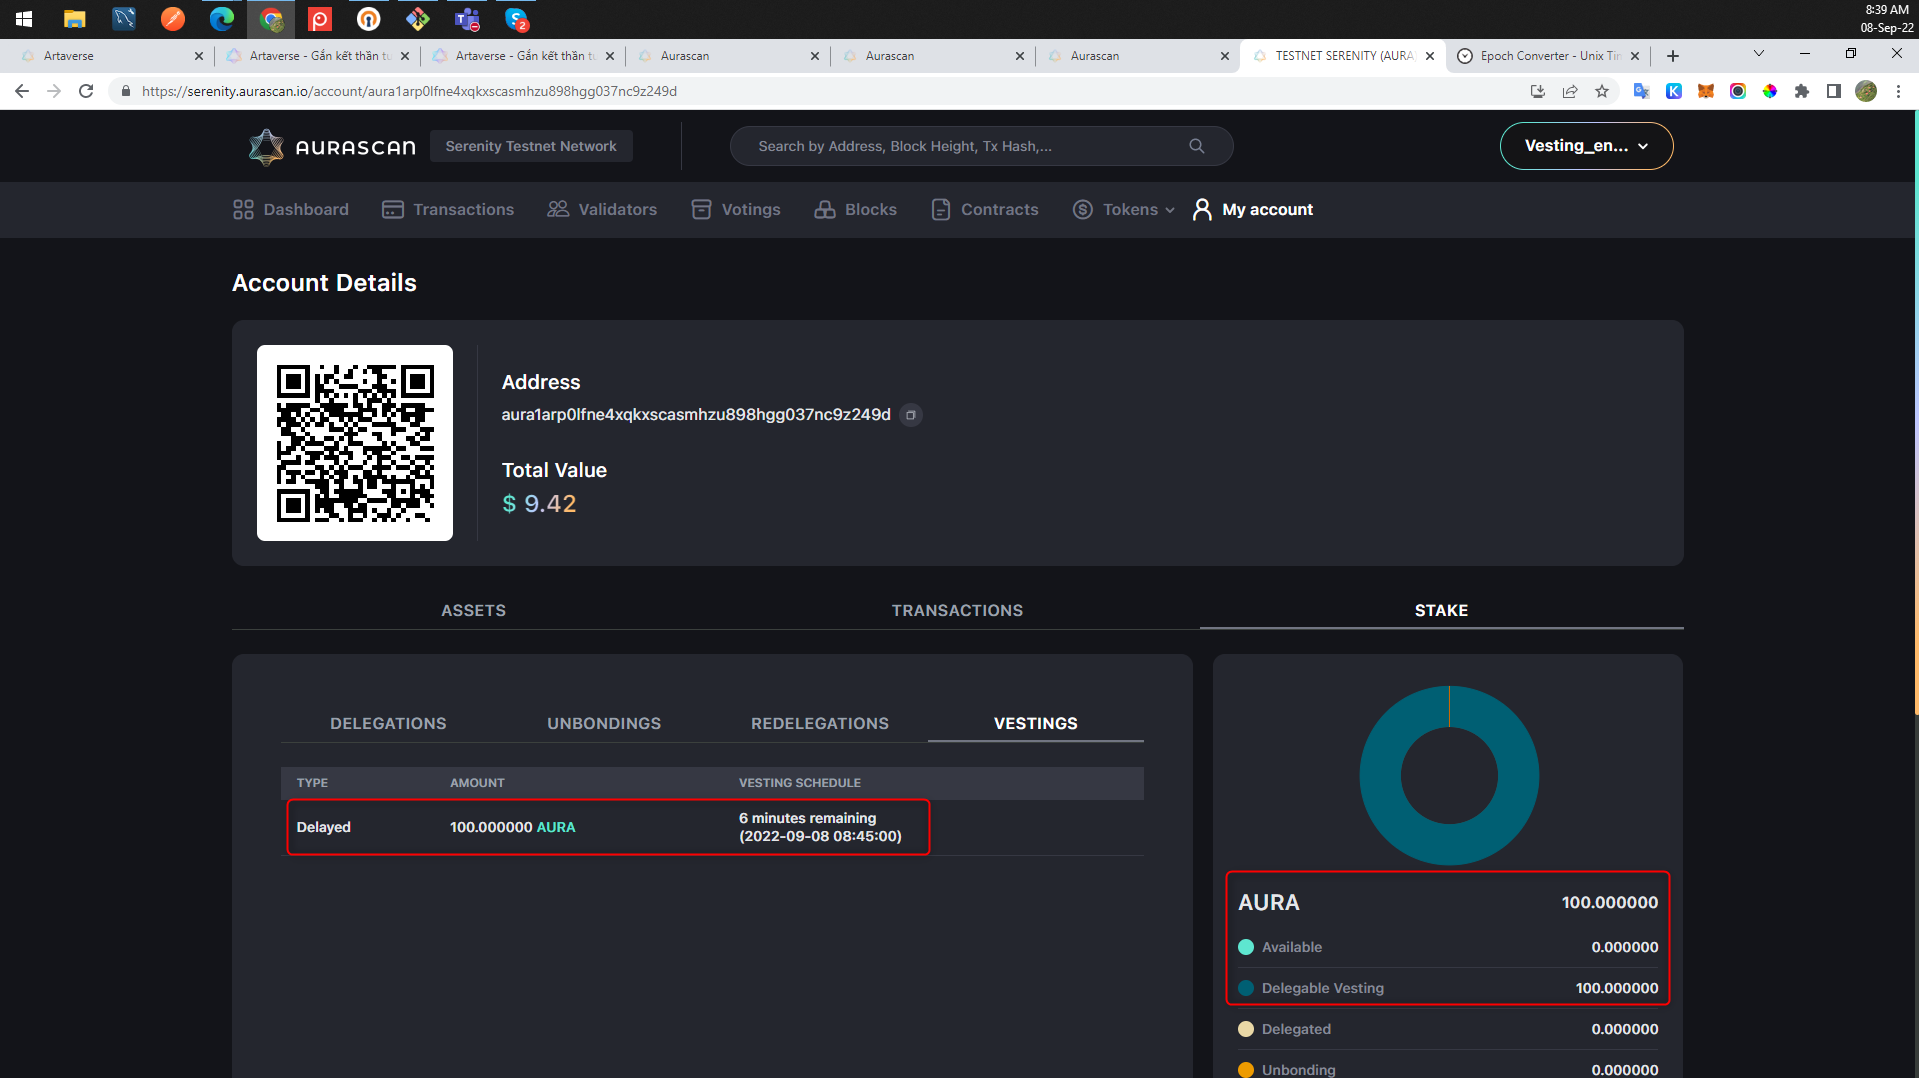Click the Serenity Testnet Network button

click(530, 145)
